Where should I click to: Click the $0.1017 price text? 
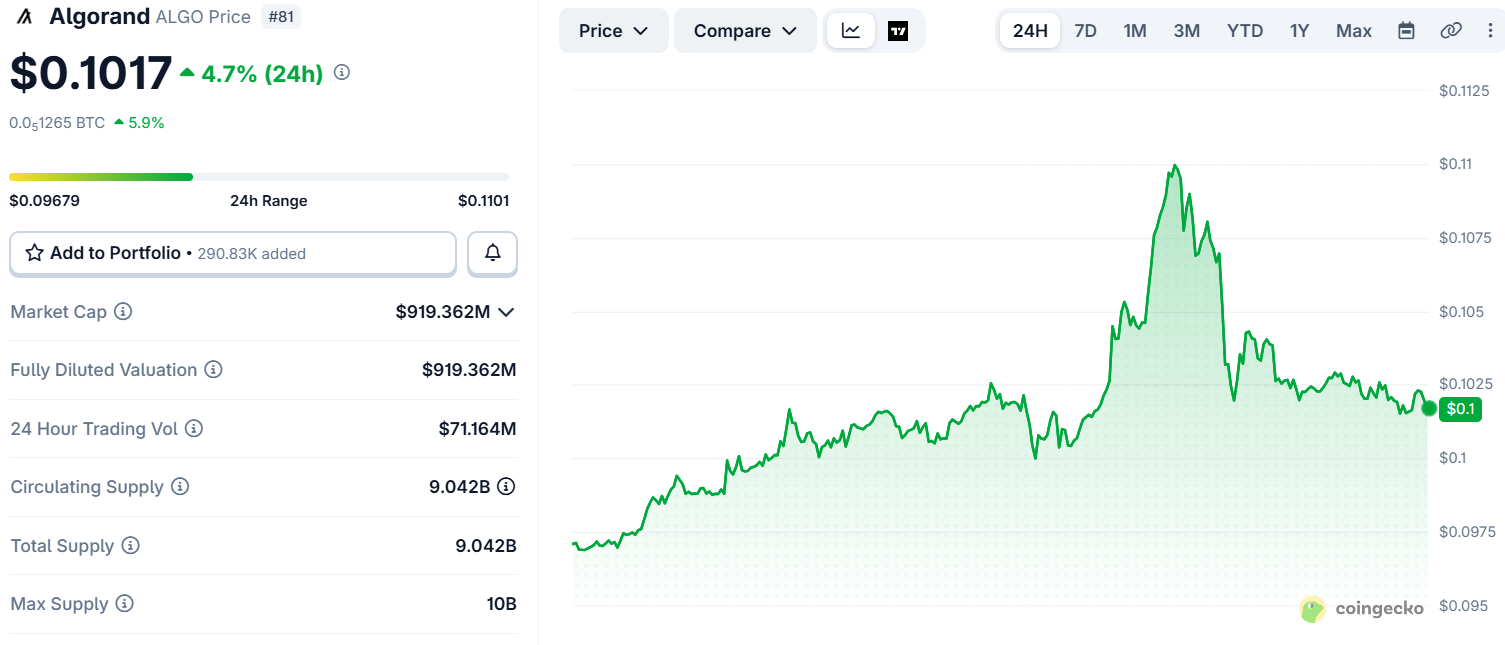coord(91,73)
